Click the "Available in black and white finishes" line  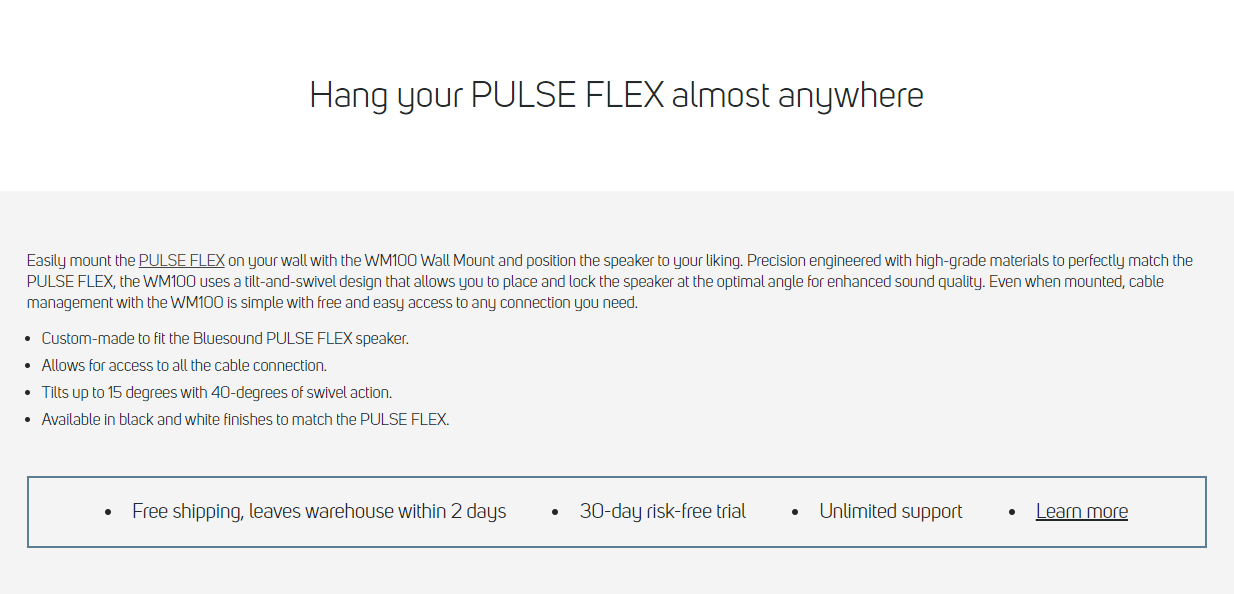[x=245, y=420]
